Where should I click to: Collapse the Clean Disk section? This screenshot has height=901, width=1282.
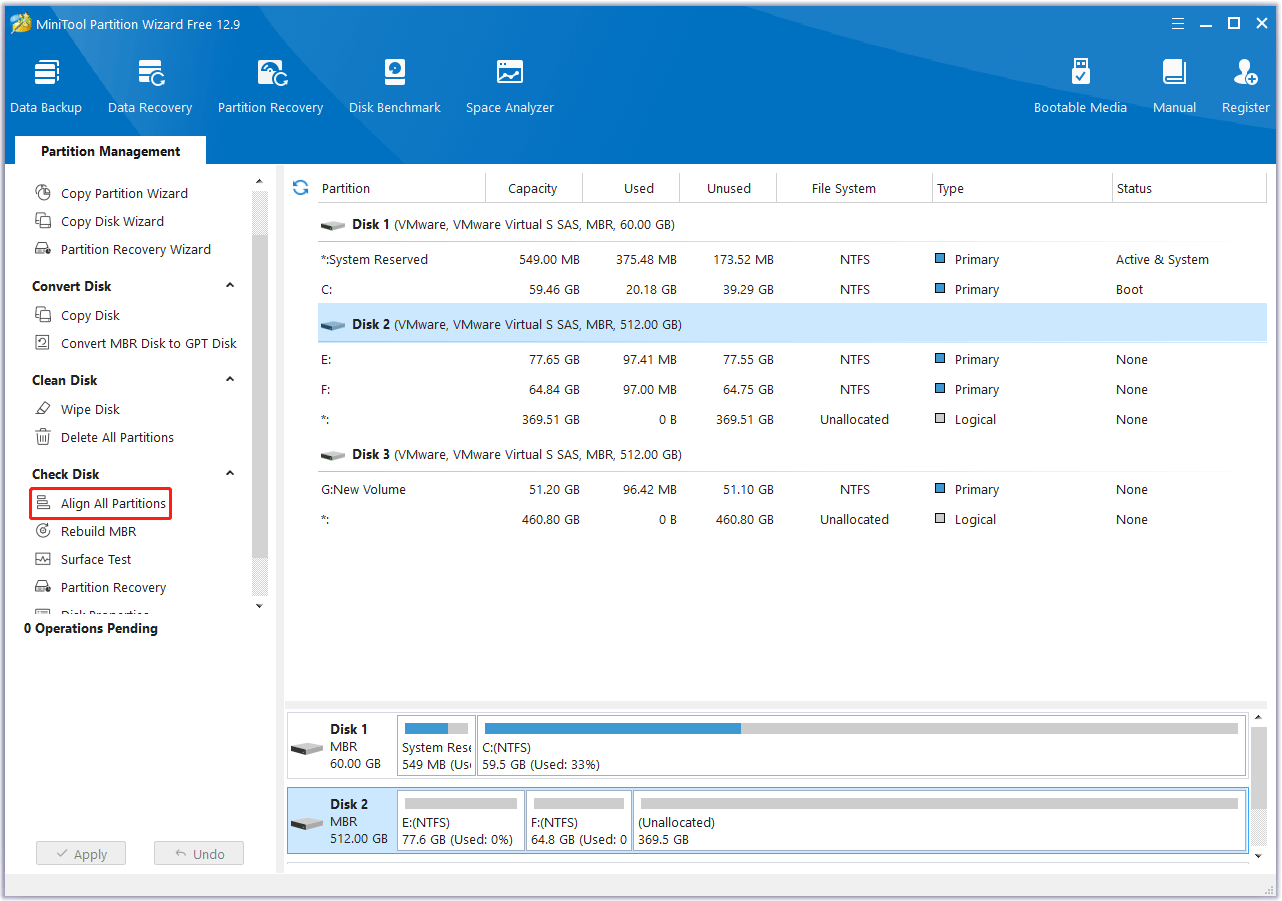point(230,380)
